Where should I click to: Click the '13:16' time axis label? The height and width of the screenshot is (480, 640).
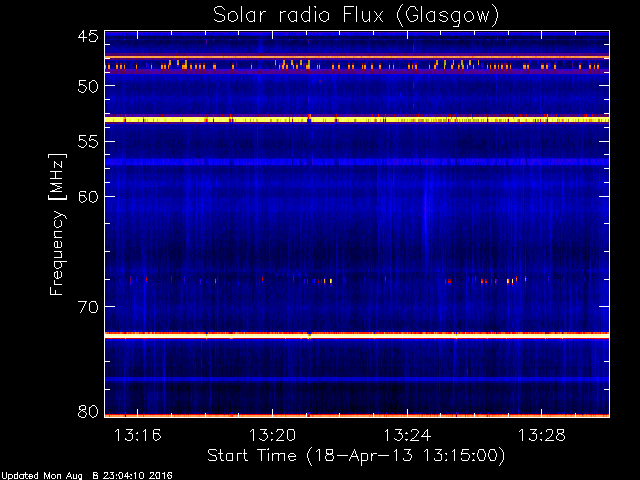pyautogui.click(x=138, y=435)
